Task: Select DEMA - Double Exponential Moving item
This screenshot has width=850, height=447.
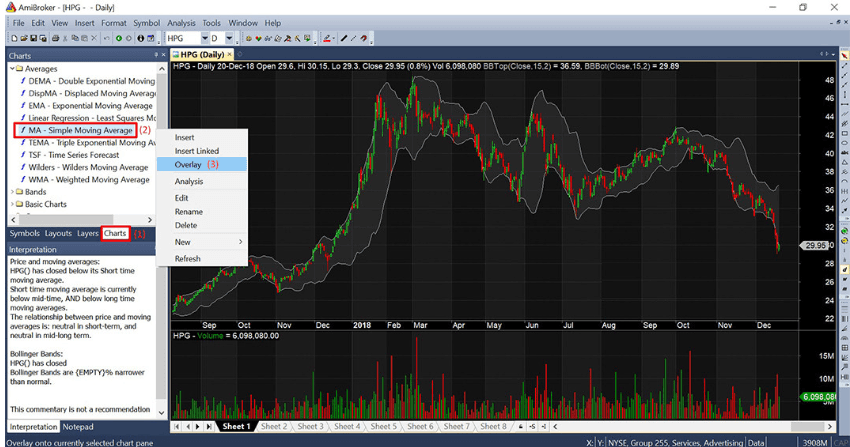Action: [92, 81]
